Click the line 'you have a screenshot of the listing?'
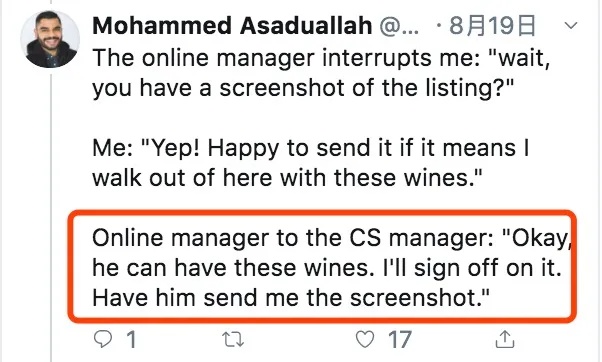Screen dimensions: 602x362 [303, 88]
